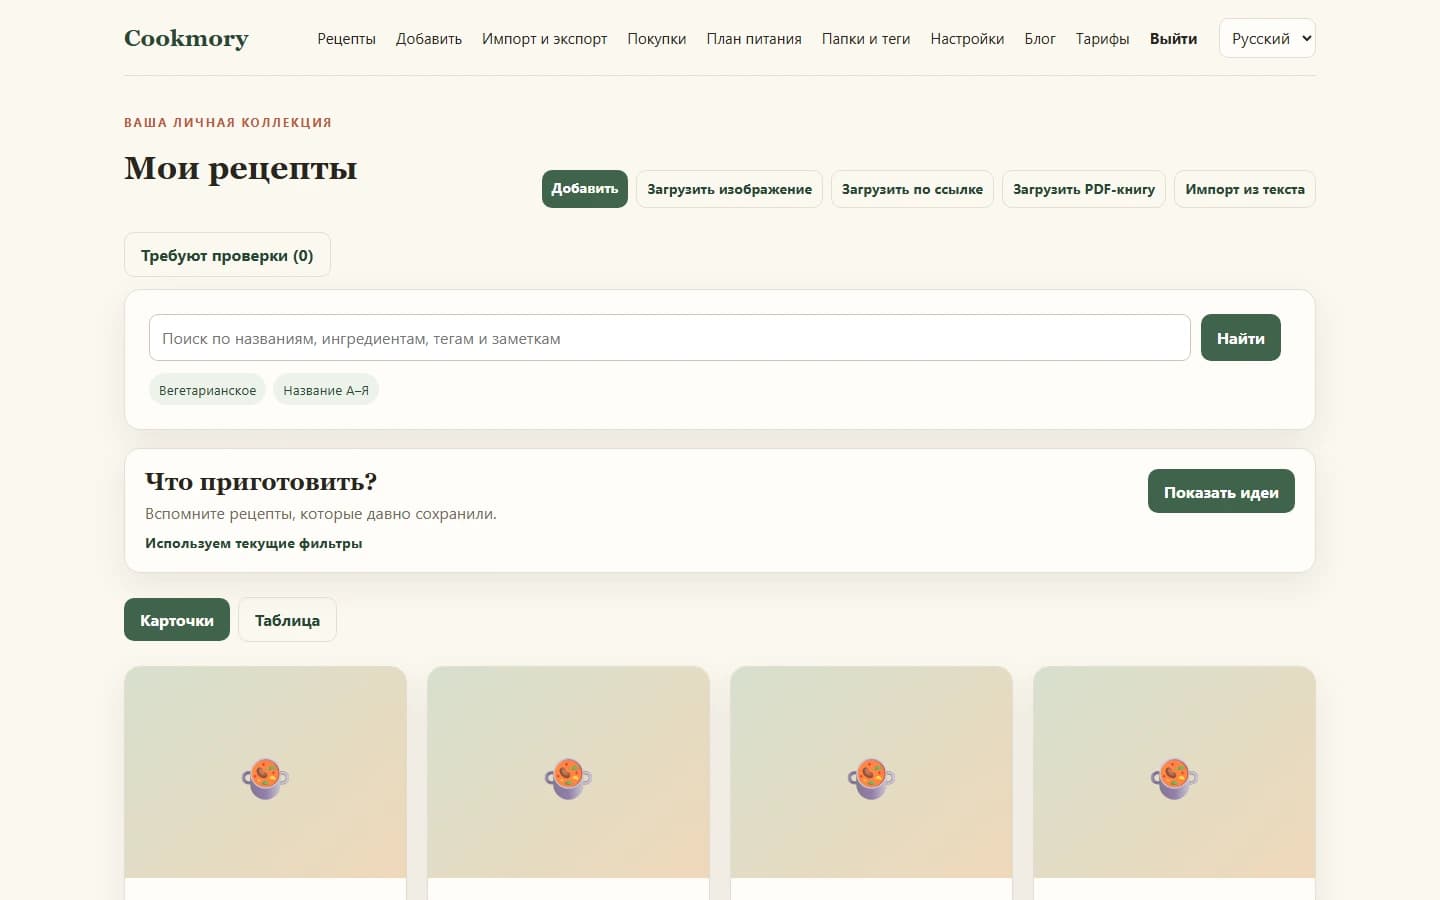Focus the recipe search input field
Image resolution: width=1440 pixels, height=900 pixels.
[669, 338]
